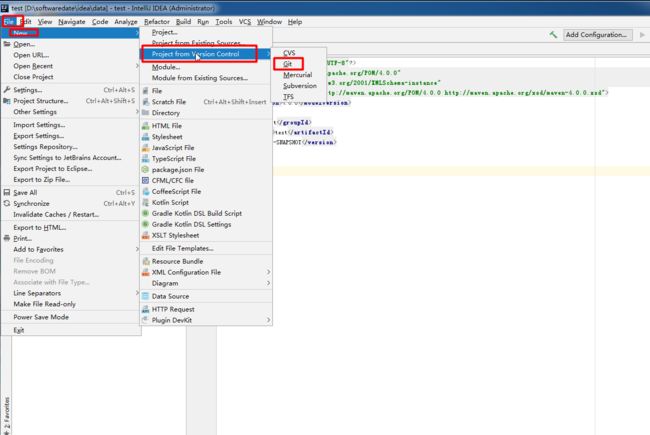Click the Kotlin Script icon
650x435 pixels.
point(146,202)
